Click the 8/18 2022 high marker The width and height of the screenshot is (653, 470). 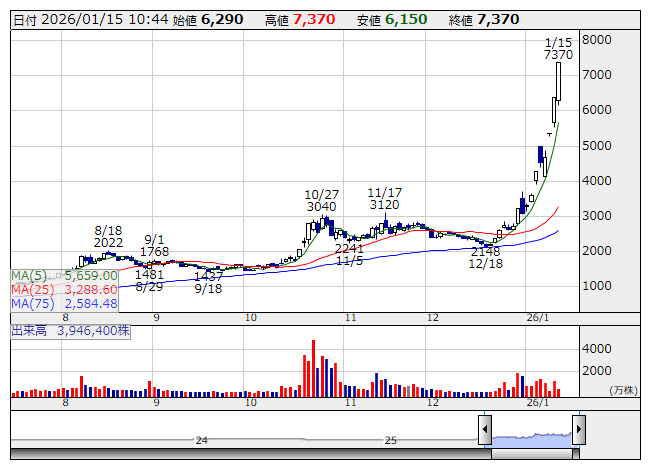coord(108,236)
